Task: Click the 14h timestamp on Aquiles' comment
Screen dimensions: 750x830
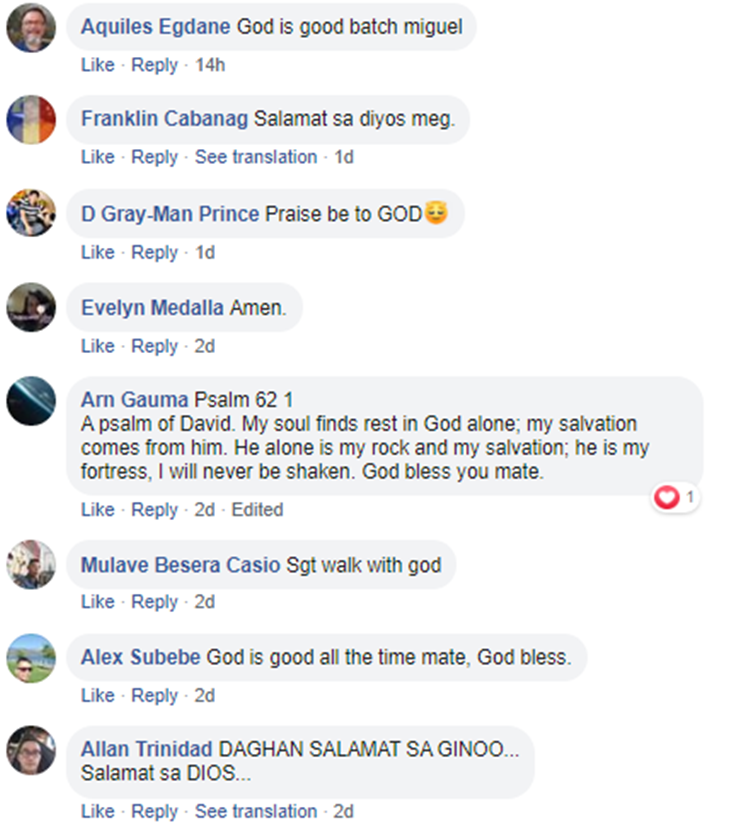Action: [x=210, y=65]
